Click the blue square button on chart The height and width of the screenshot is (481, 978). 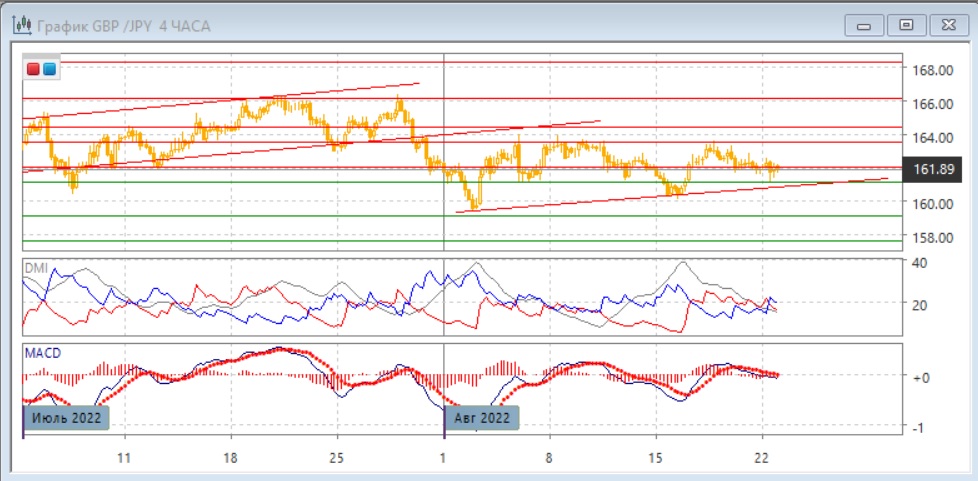click(x=49, y=69)
